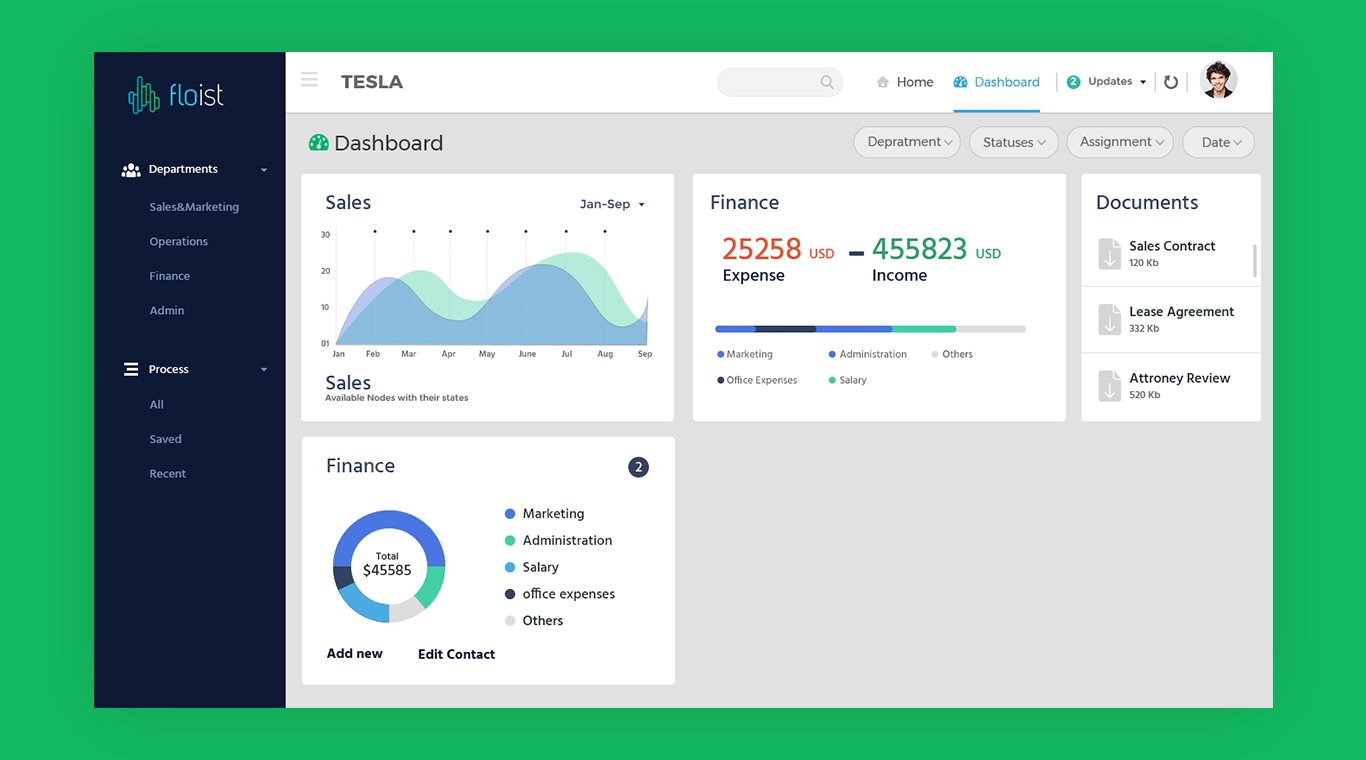Screen dimensions: 1366x760
Task: Download the Lease Agreement file icon
Action: click(x=1110, y=320)
